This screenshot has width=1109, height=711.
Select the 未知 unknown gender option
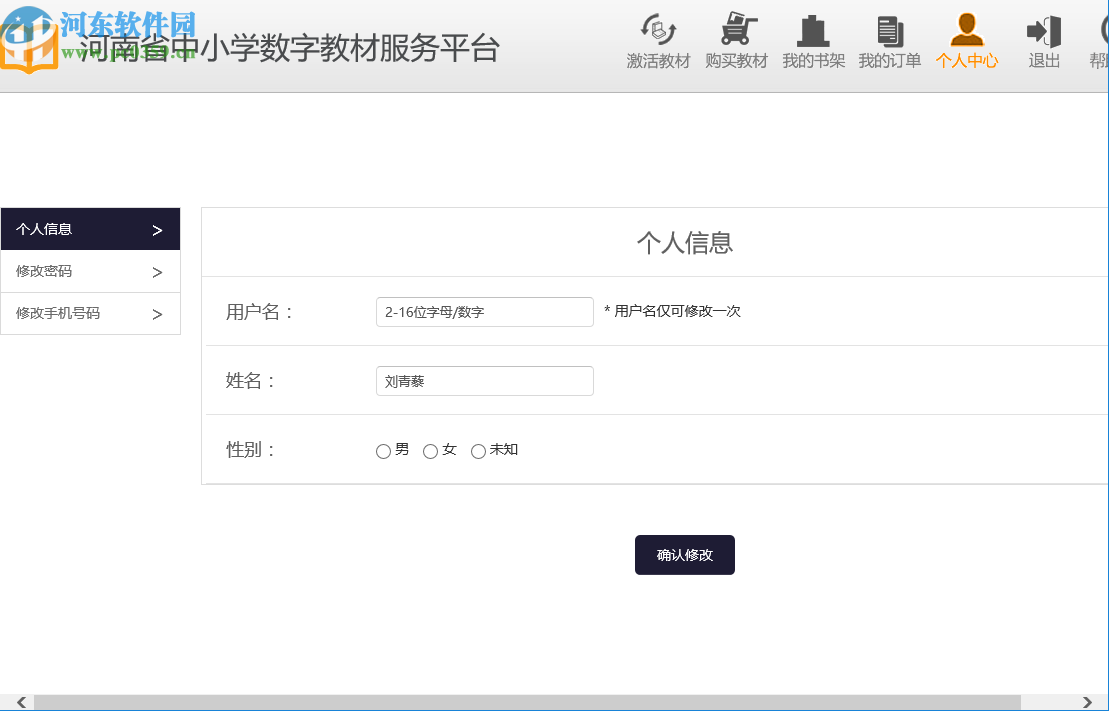[478, 451]
